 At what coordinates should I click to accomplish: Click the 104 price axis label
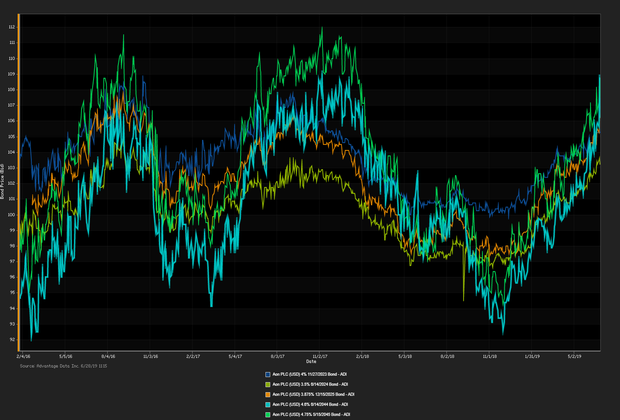[11, 152]
